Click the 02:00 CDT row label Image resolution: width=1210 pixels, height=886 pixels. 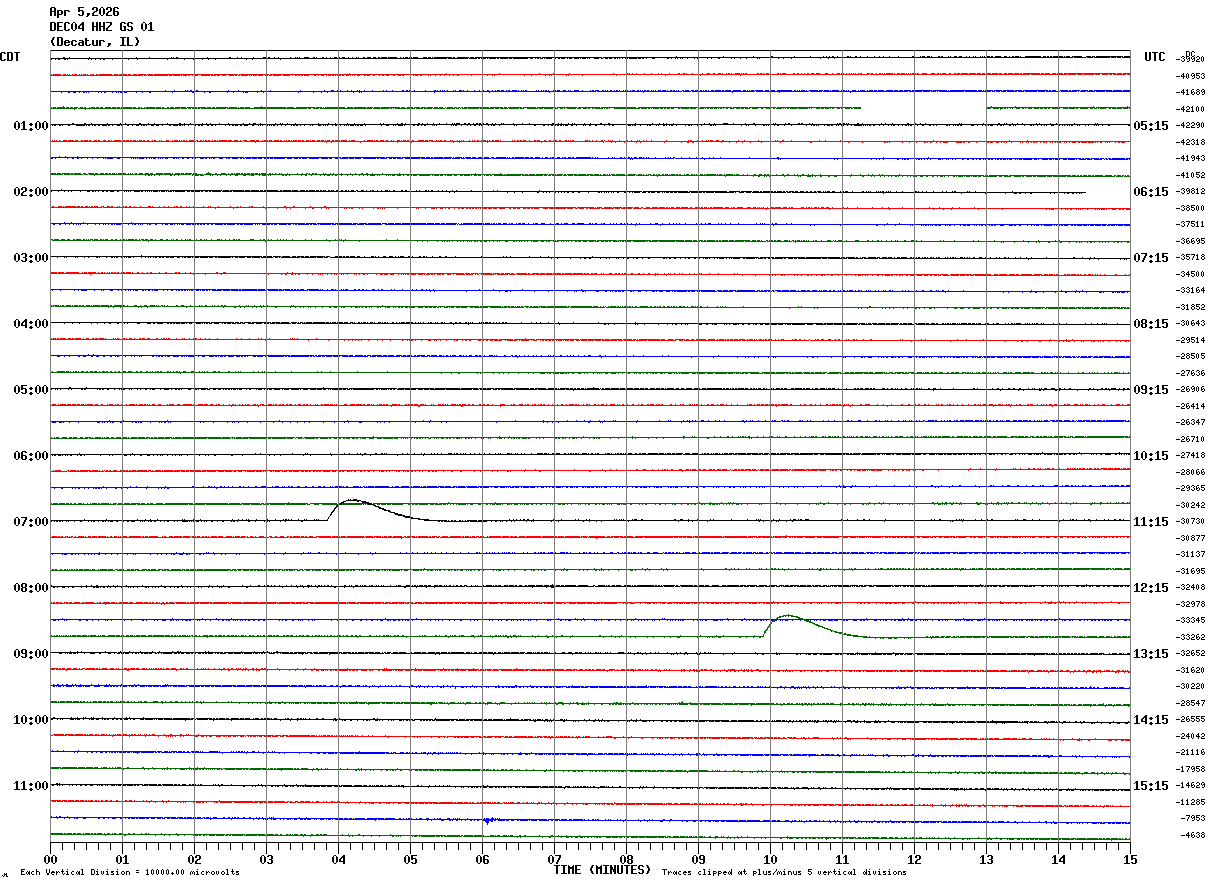(x=31, y=192)
